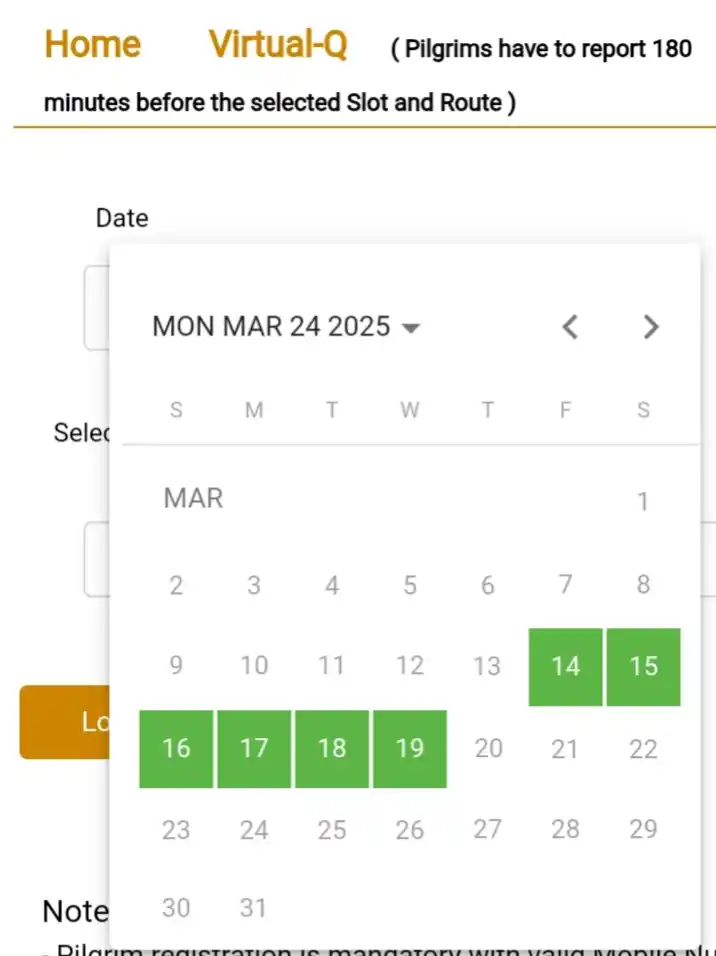The width and height of the screenshot is (716, 956).
Task: Click the Date input field edge
Action: tap(96, 308)
